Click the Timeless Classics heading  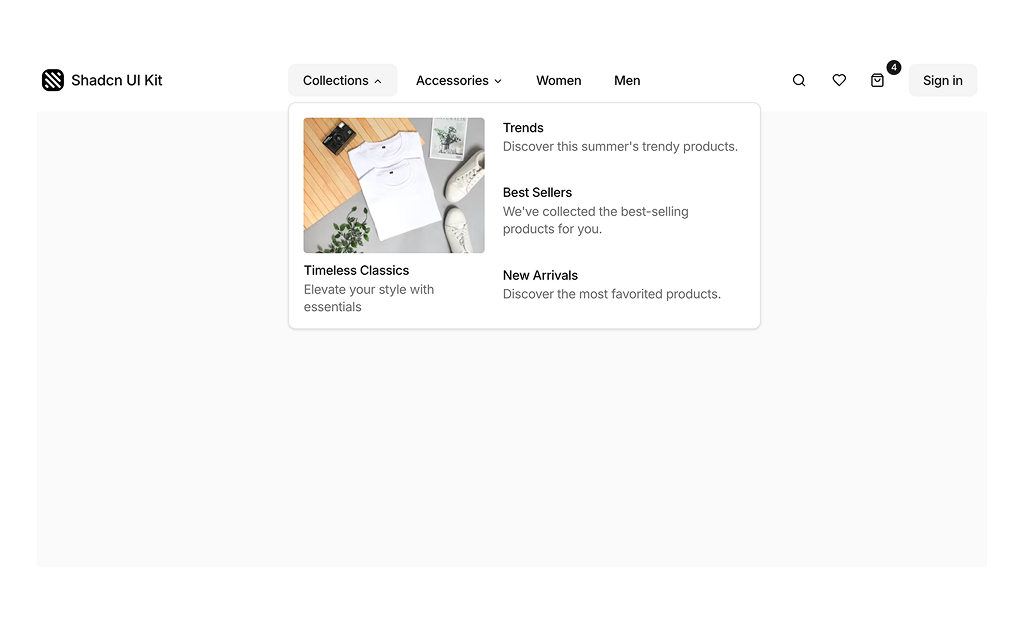pos(356,270)
